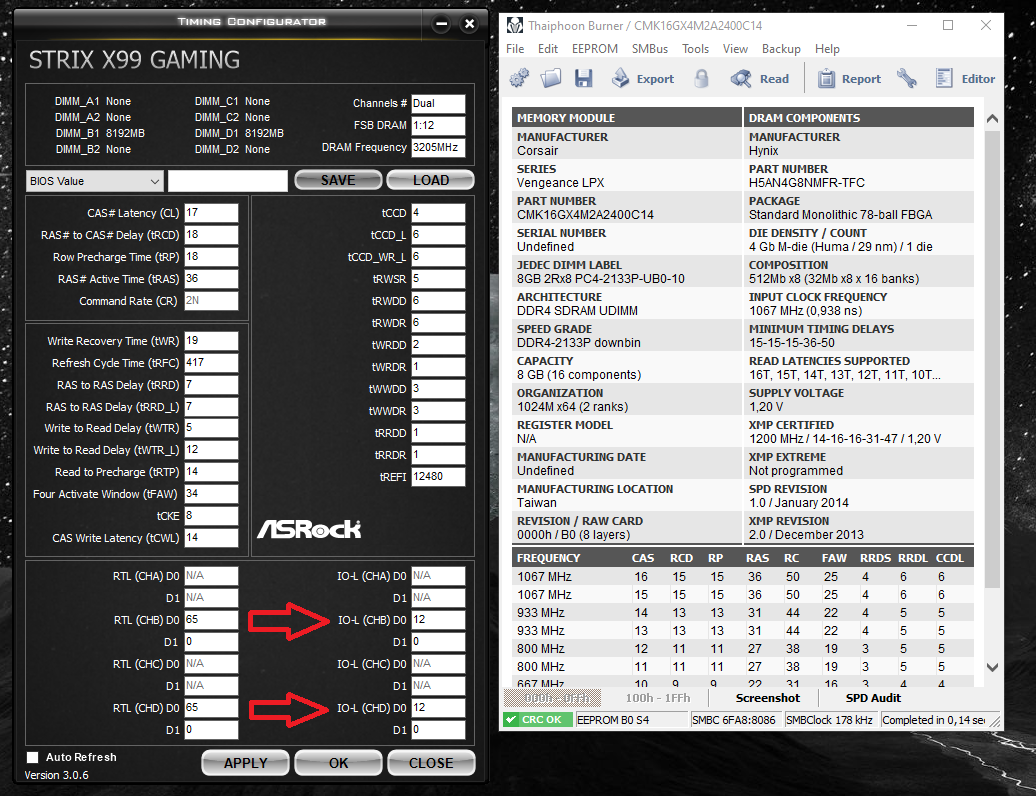Click the OK button
The image size is (1036, 796).
[x=338, y=763]
